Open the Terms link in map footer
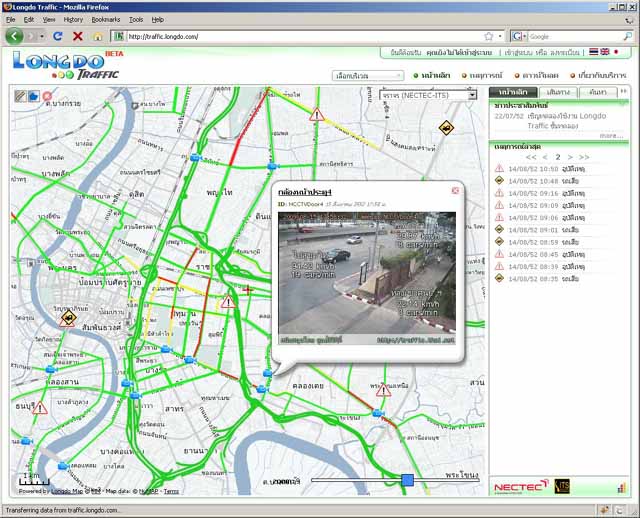640x518 pixels. [171, 491]
